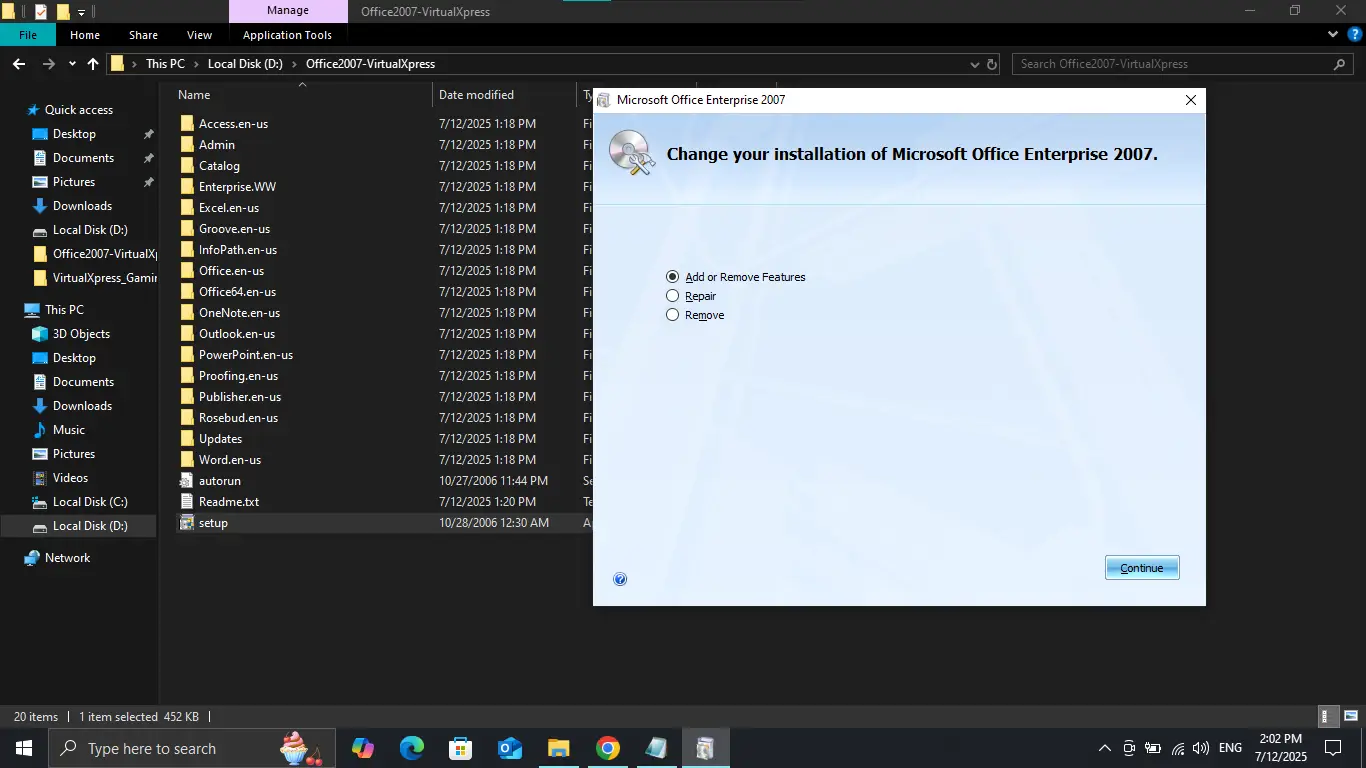The image size is (1366, 768).
Task: Open the Windows Start menu
Action: click(x=23, y=748)
